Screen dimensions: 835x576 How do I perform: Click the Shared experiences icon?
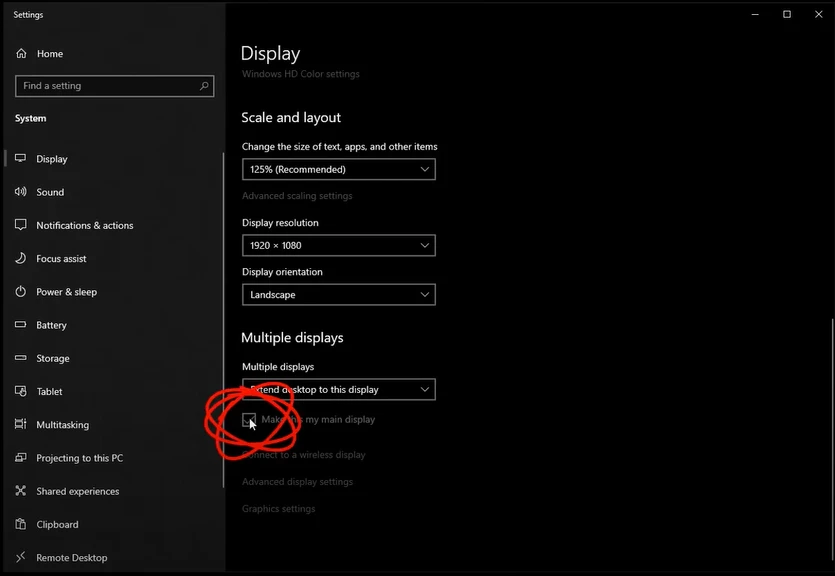click(20, 490)
